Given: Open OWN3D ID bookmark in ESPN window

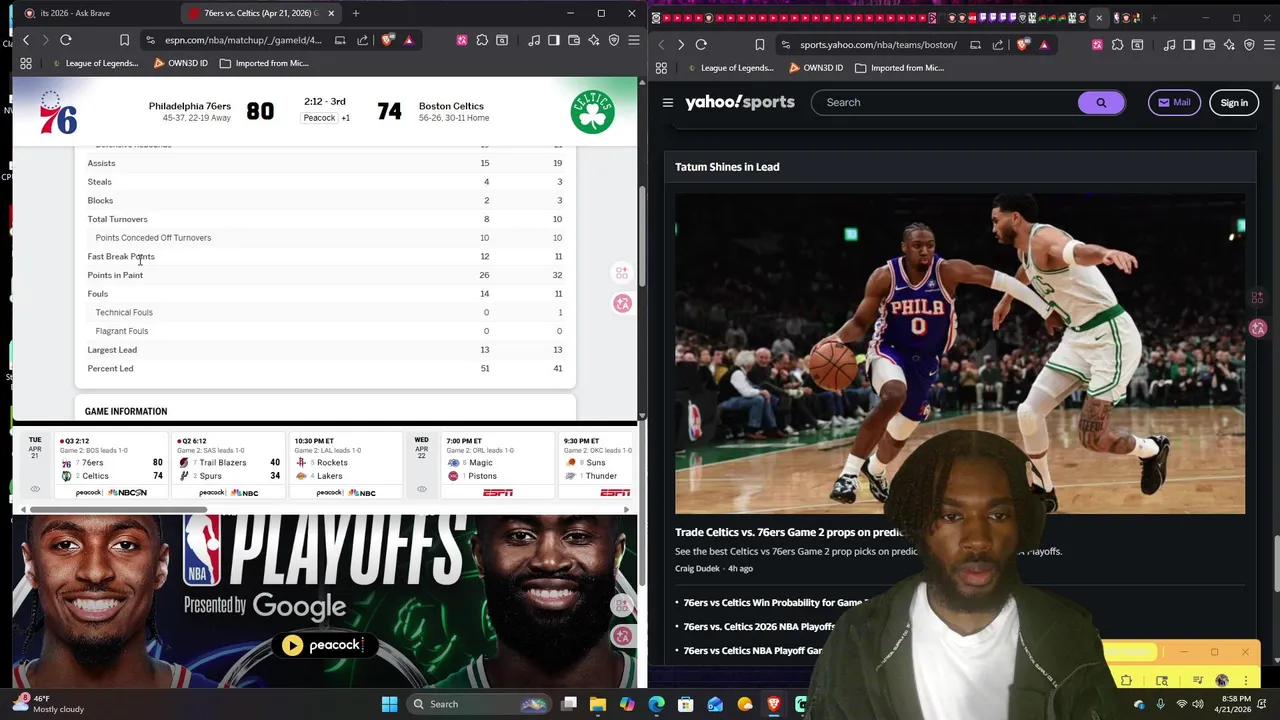Looking at the screenshot, I should point(180,63).
